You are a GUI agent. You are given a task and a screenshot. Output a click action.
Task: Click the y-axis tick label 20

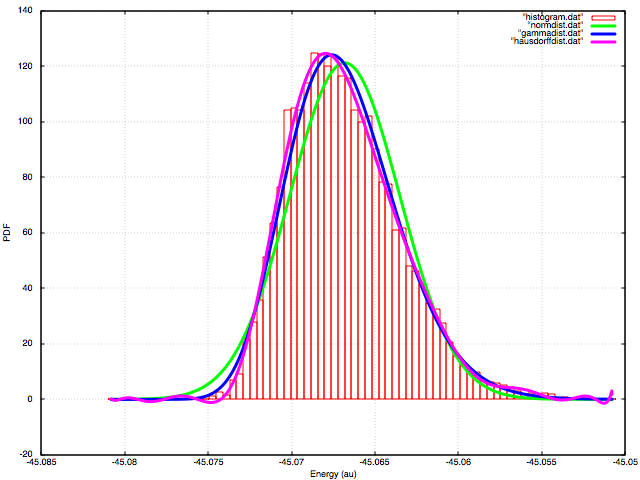tap(27, 344)
